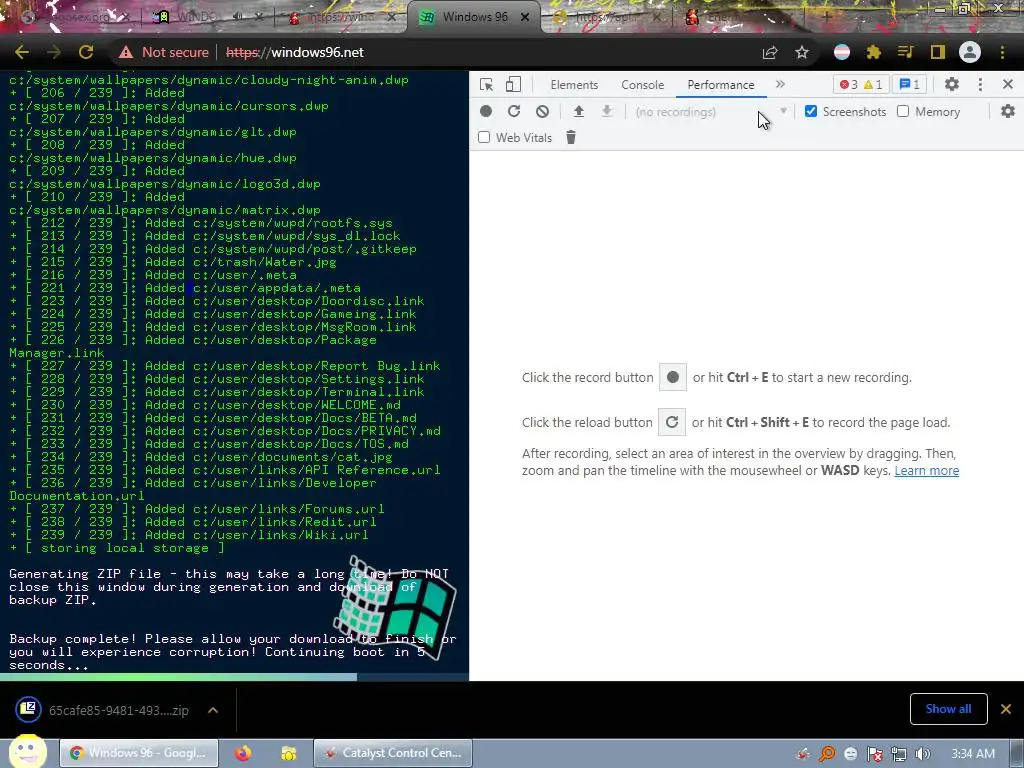
Task: Click the save profile download icon
Action: (607, 111)
